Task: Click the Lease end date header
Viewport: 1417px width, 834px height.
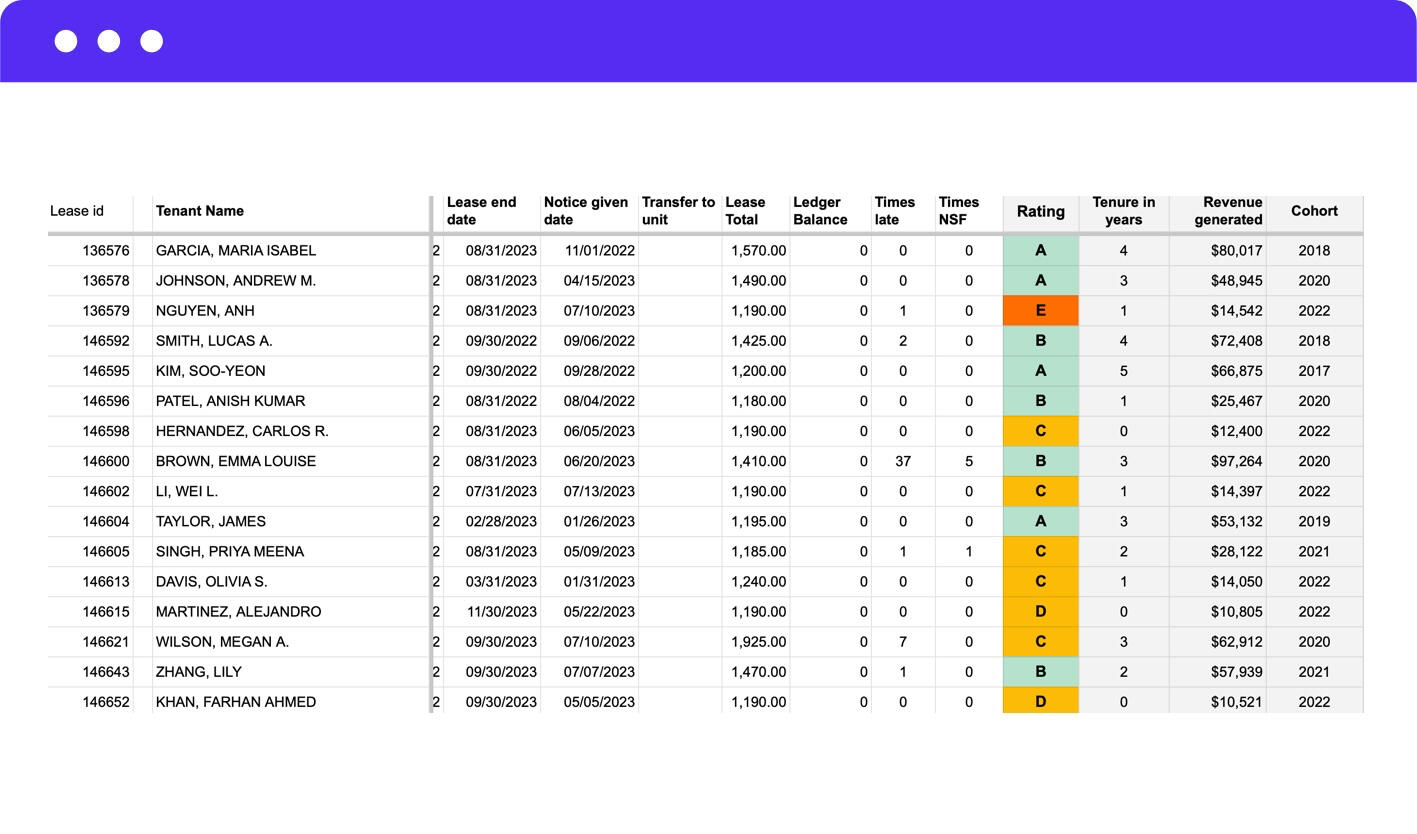Action: 482,211
